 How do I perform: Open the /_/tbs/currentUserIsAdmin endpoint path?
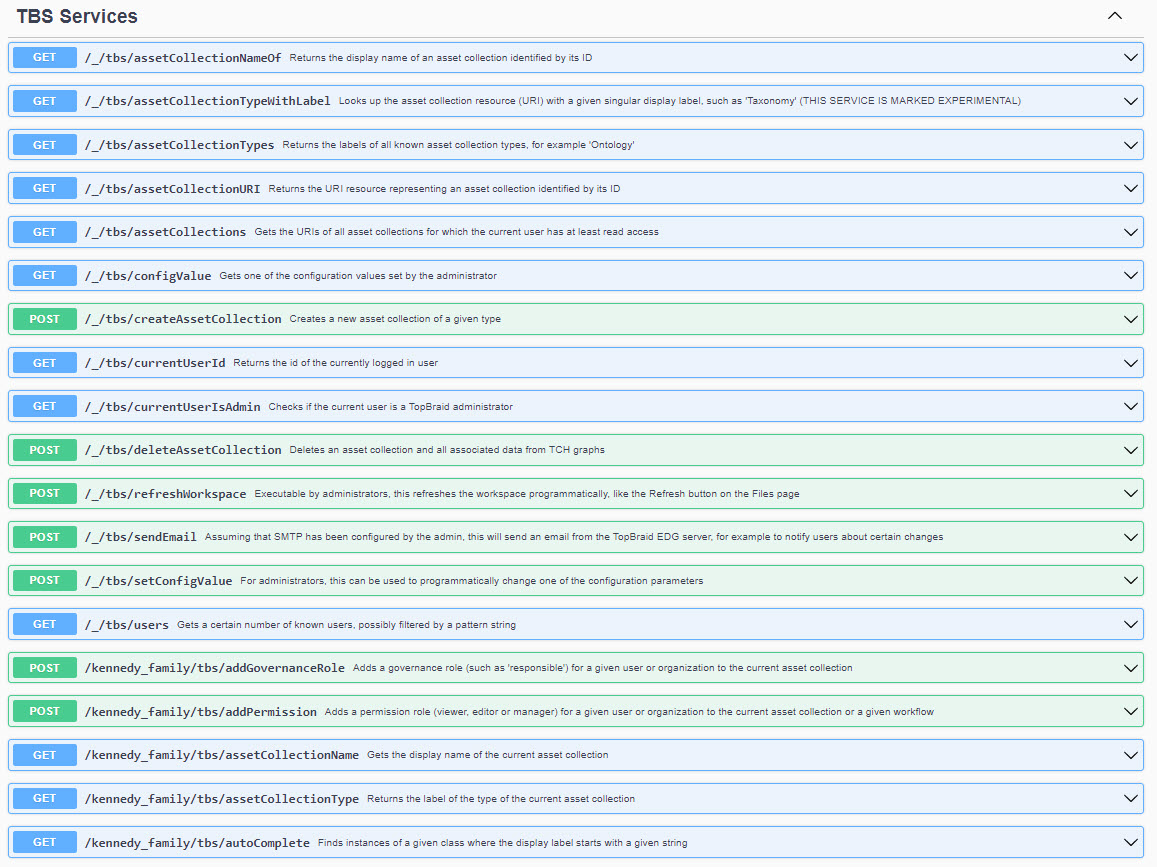click(x=172, y=407)
